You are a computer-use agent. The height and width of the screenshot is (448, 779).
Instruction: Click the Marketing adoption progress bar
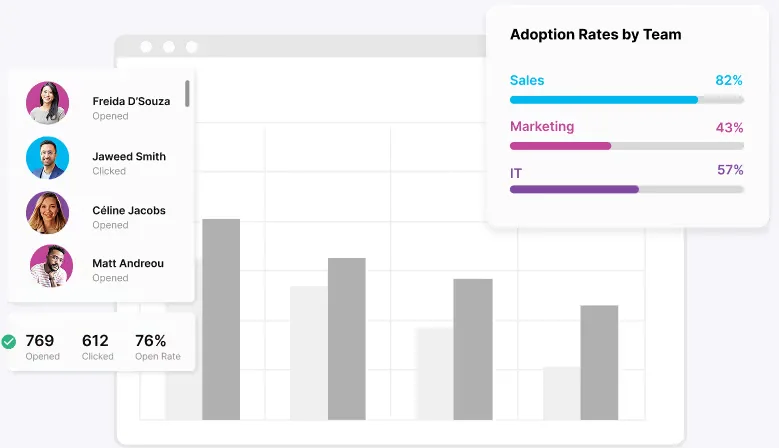[627, 146]
